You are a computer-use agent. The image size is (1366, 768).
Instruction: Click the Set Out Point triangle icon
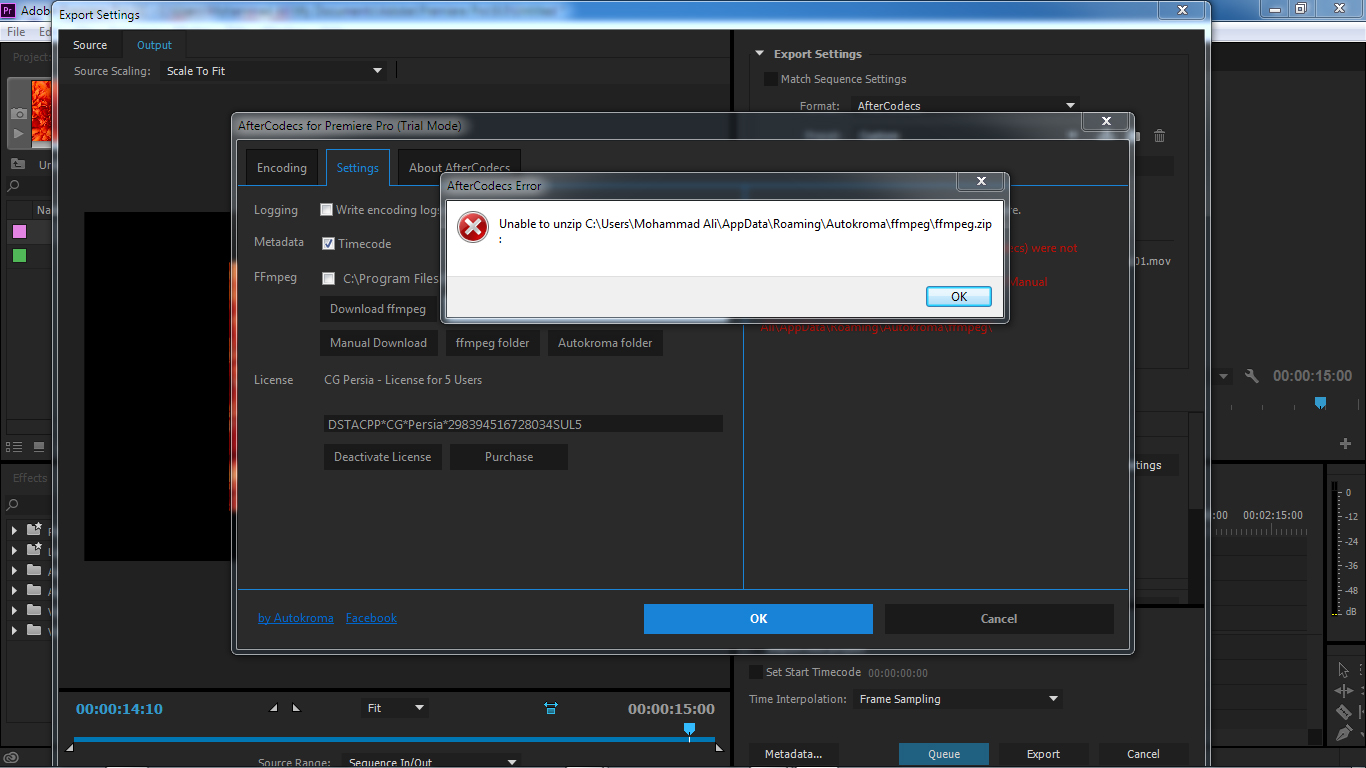[x=296, y=708]
